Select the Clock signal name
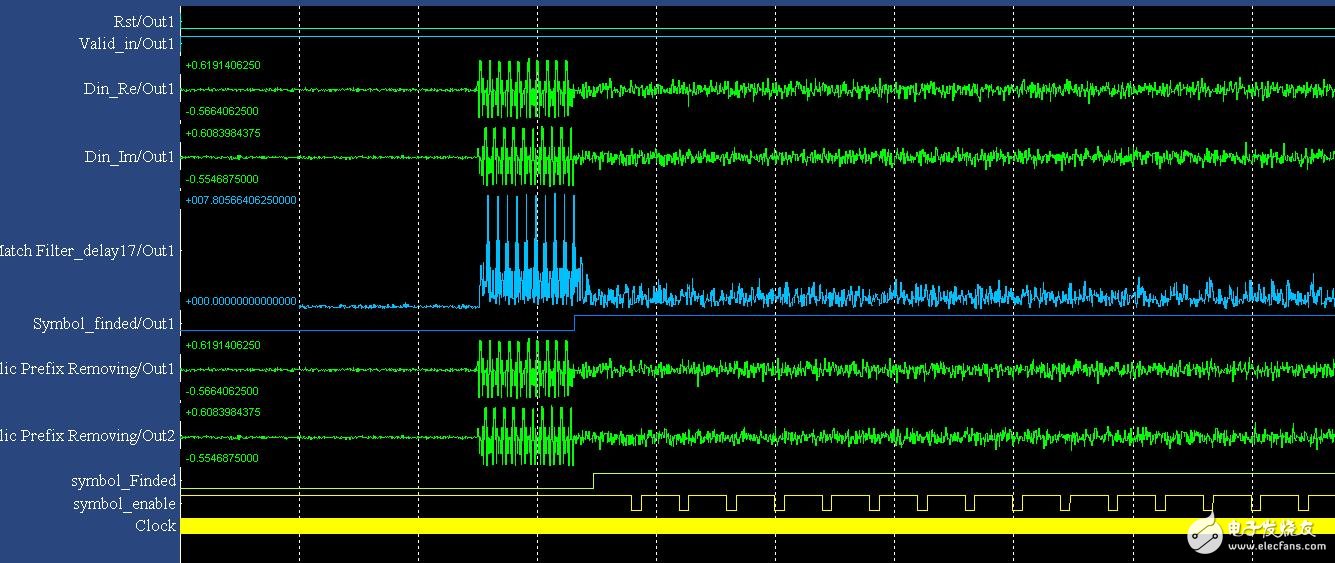The width and height of the screenshot is (1335, 563). (x=155, y=526)
